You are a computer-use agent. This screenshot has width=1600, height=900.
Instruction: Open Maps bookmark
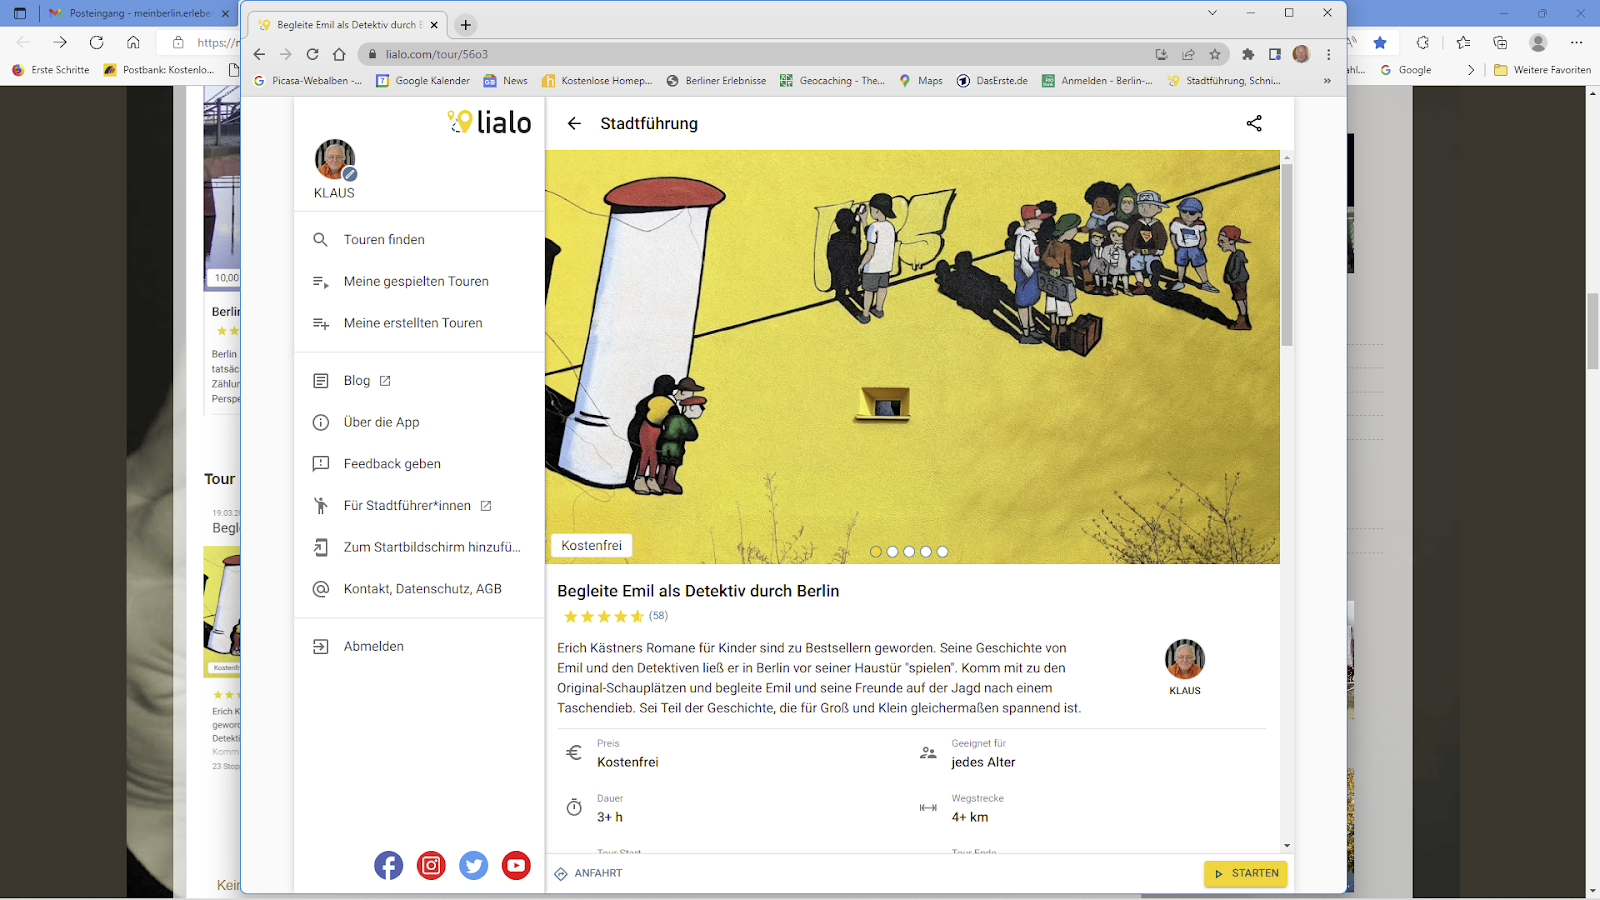point(920,81)
